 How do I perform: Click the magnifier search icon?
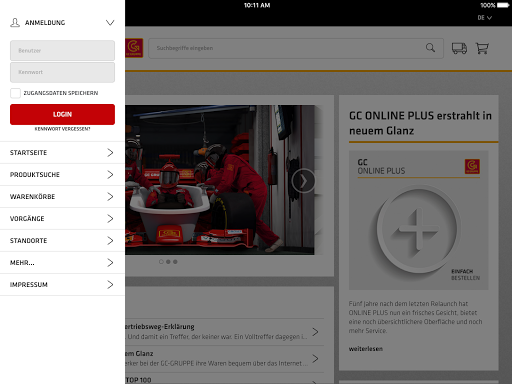tap(430, 48)
